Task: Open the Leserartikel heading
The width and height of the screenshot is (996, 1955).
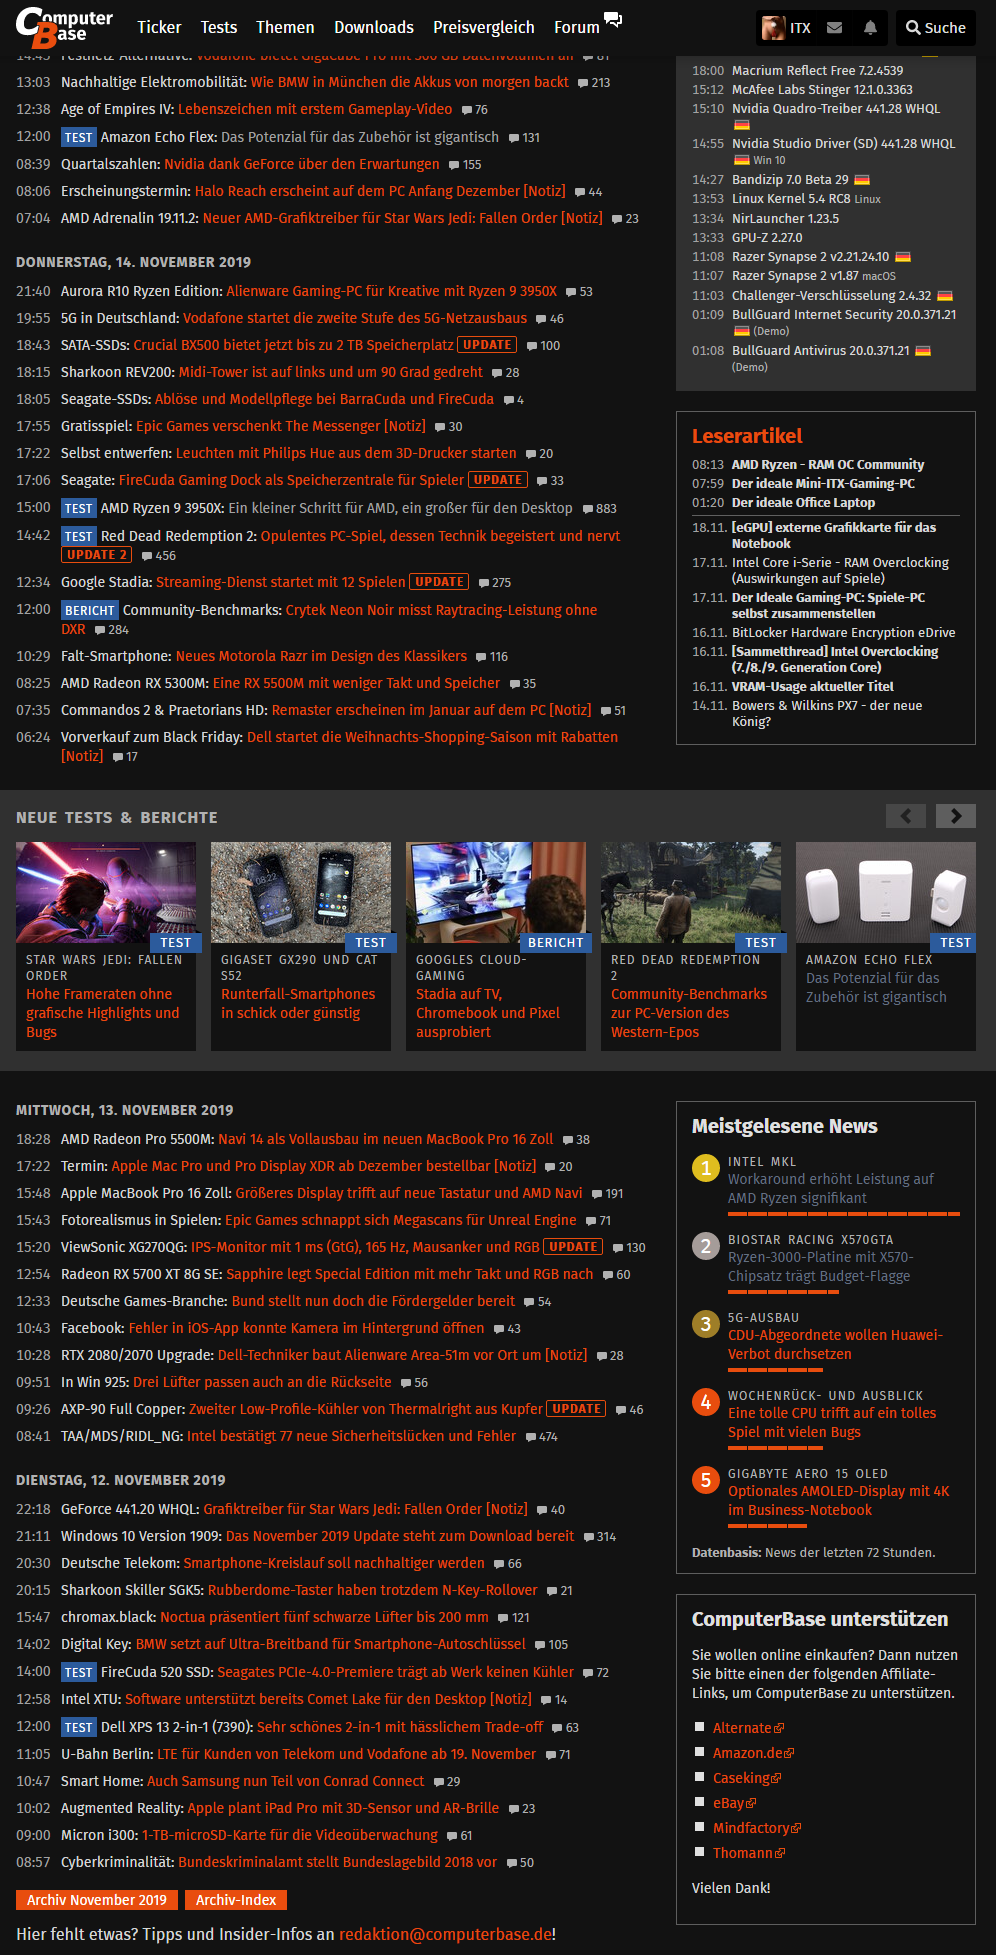Action: [x=747, y=436]
